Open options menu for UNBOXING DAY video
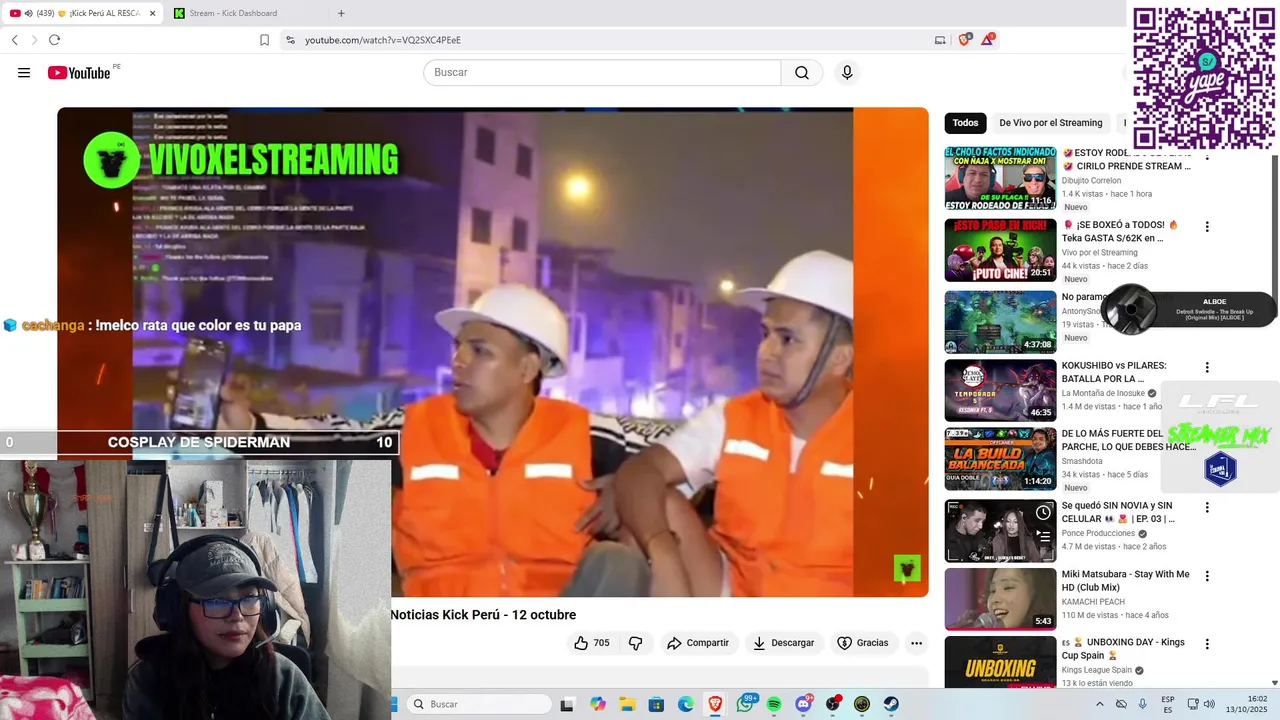Image resolution: width=1280 pixels, height=720 pixels. tap(1207, 644)
